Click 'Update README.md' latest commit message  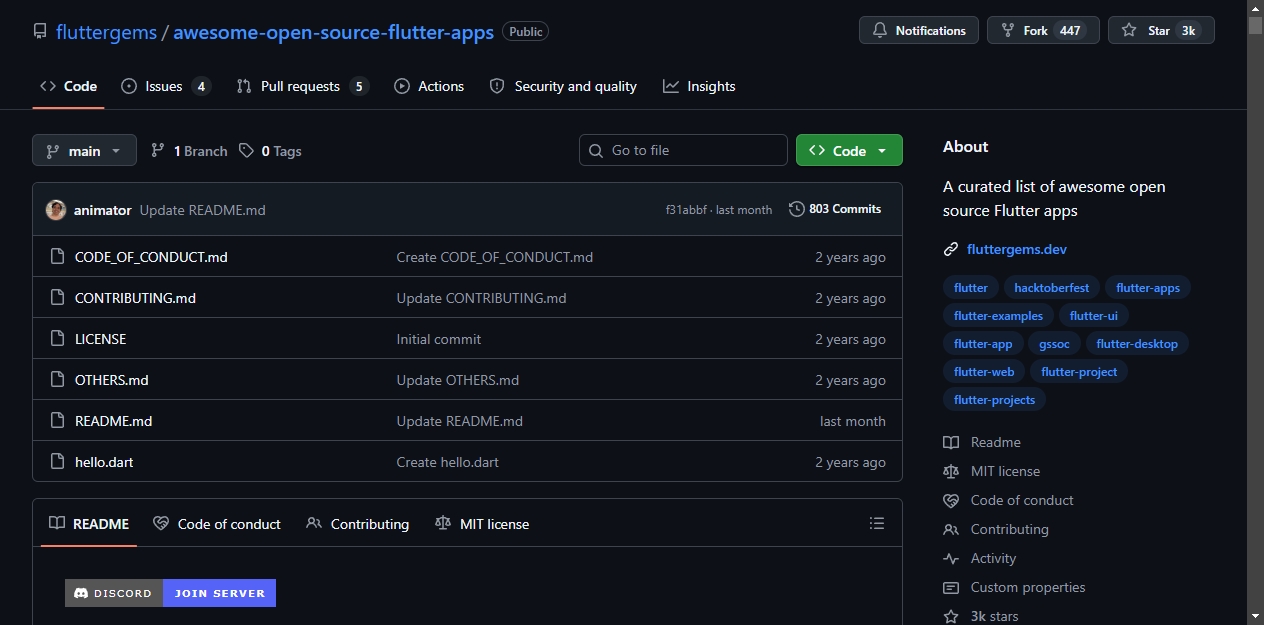203,210
